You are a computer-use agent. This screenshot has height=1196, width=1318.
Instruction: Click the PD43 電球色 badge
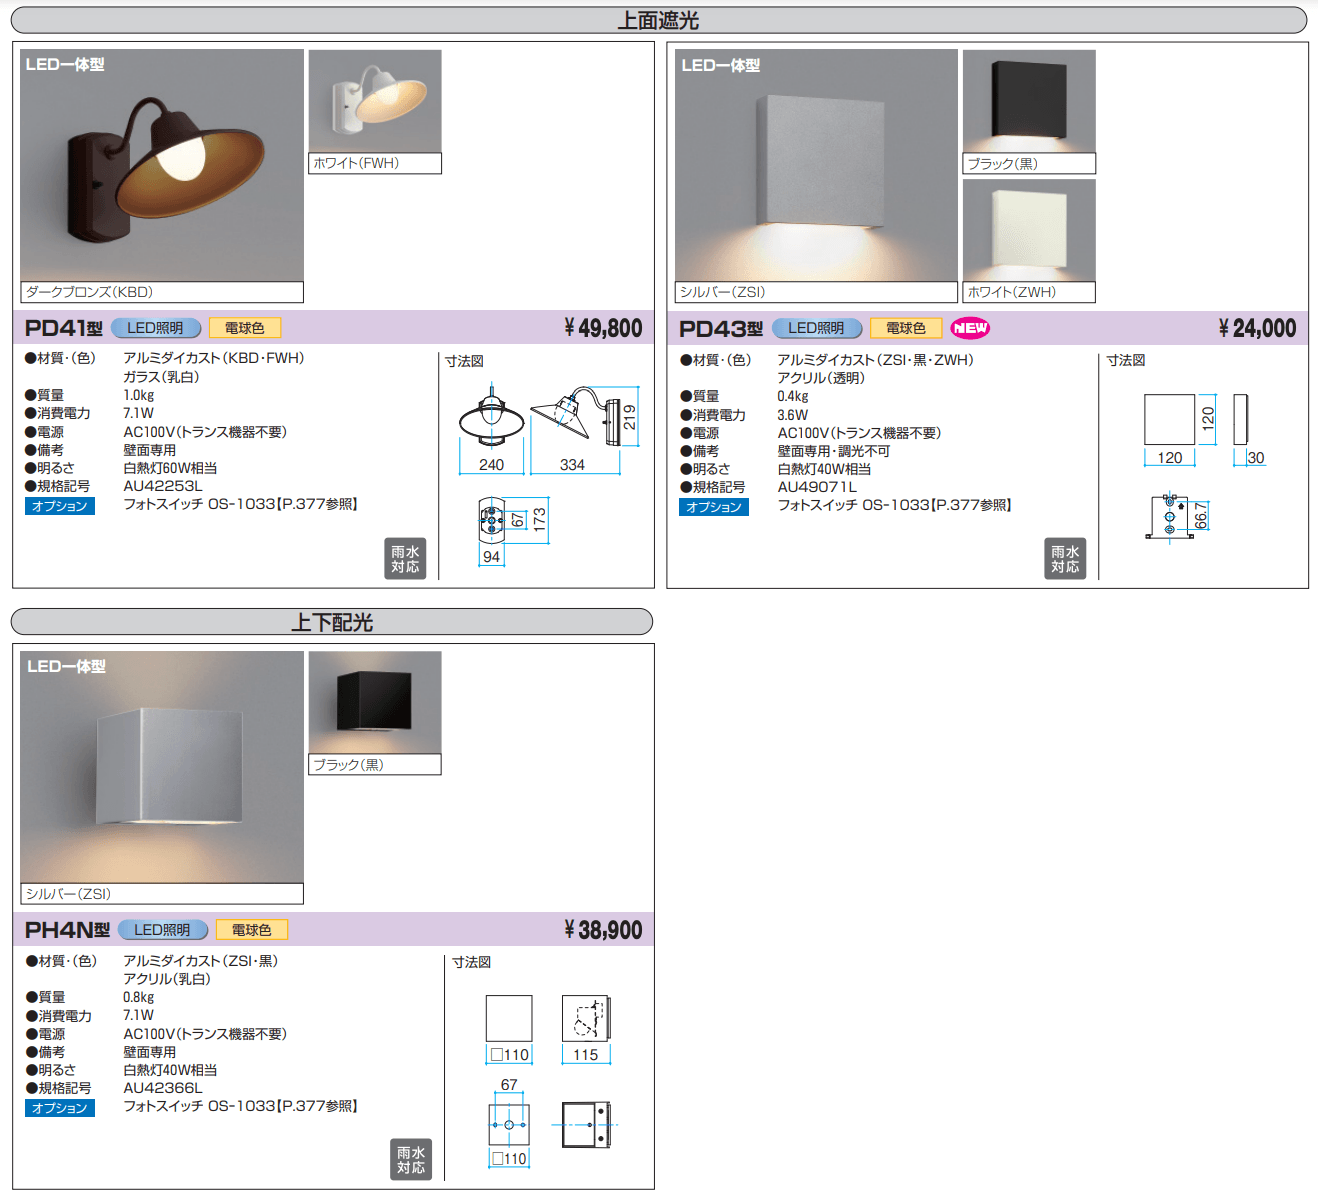point(905,328)
